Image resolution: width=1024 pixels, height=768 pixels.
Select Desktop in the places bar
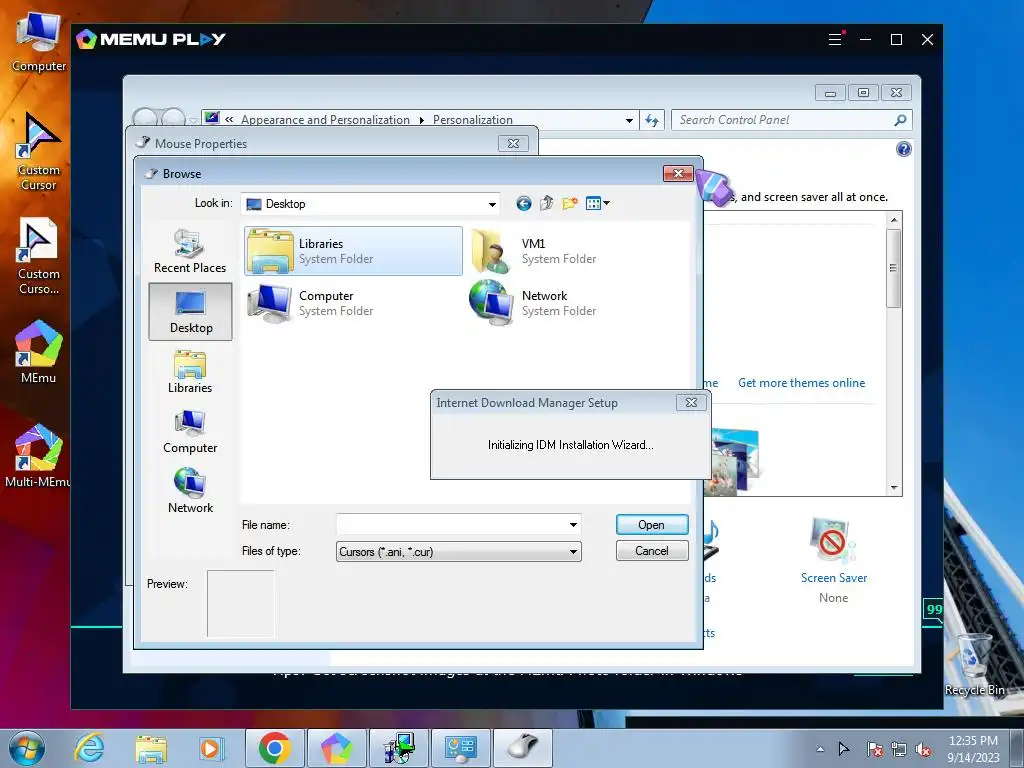[x=190, y=312]
